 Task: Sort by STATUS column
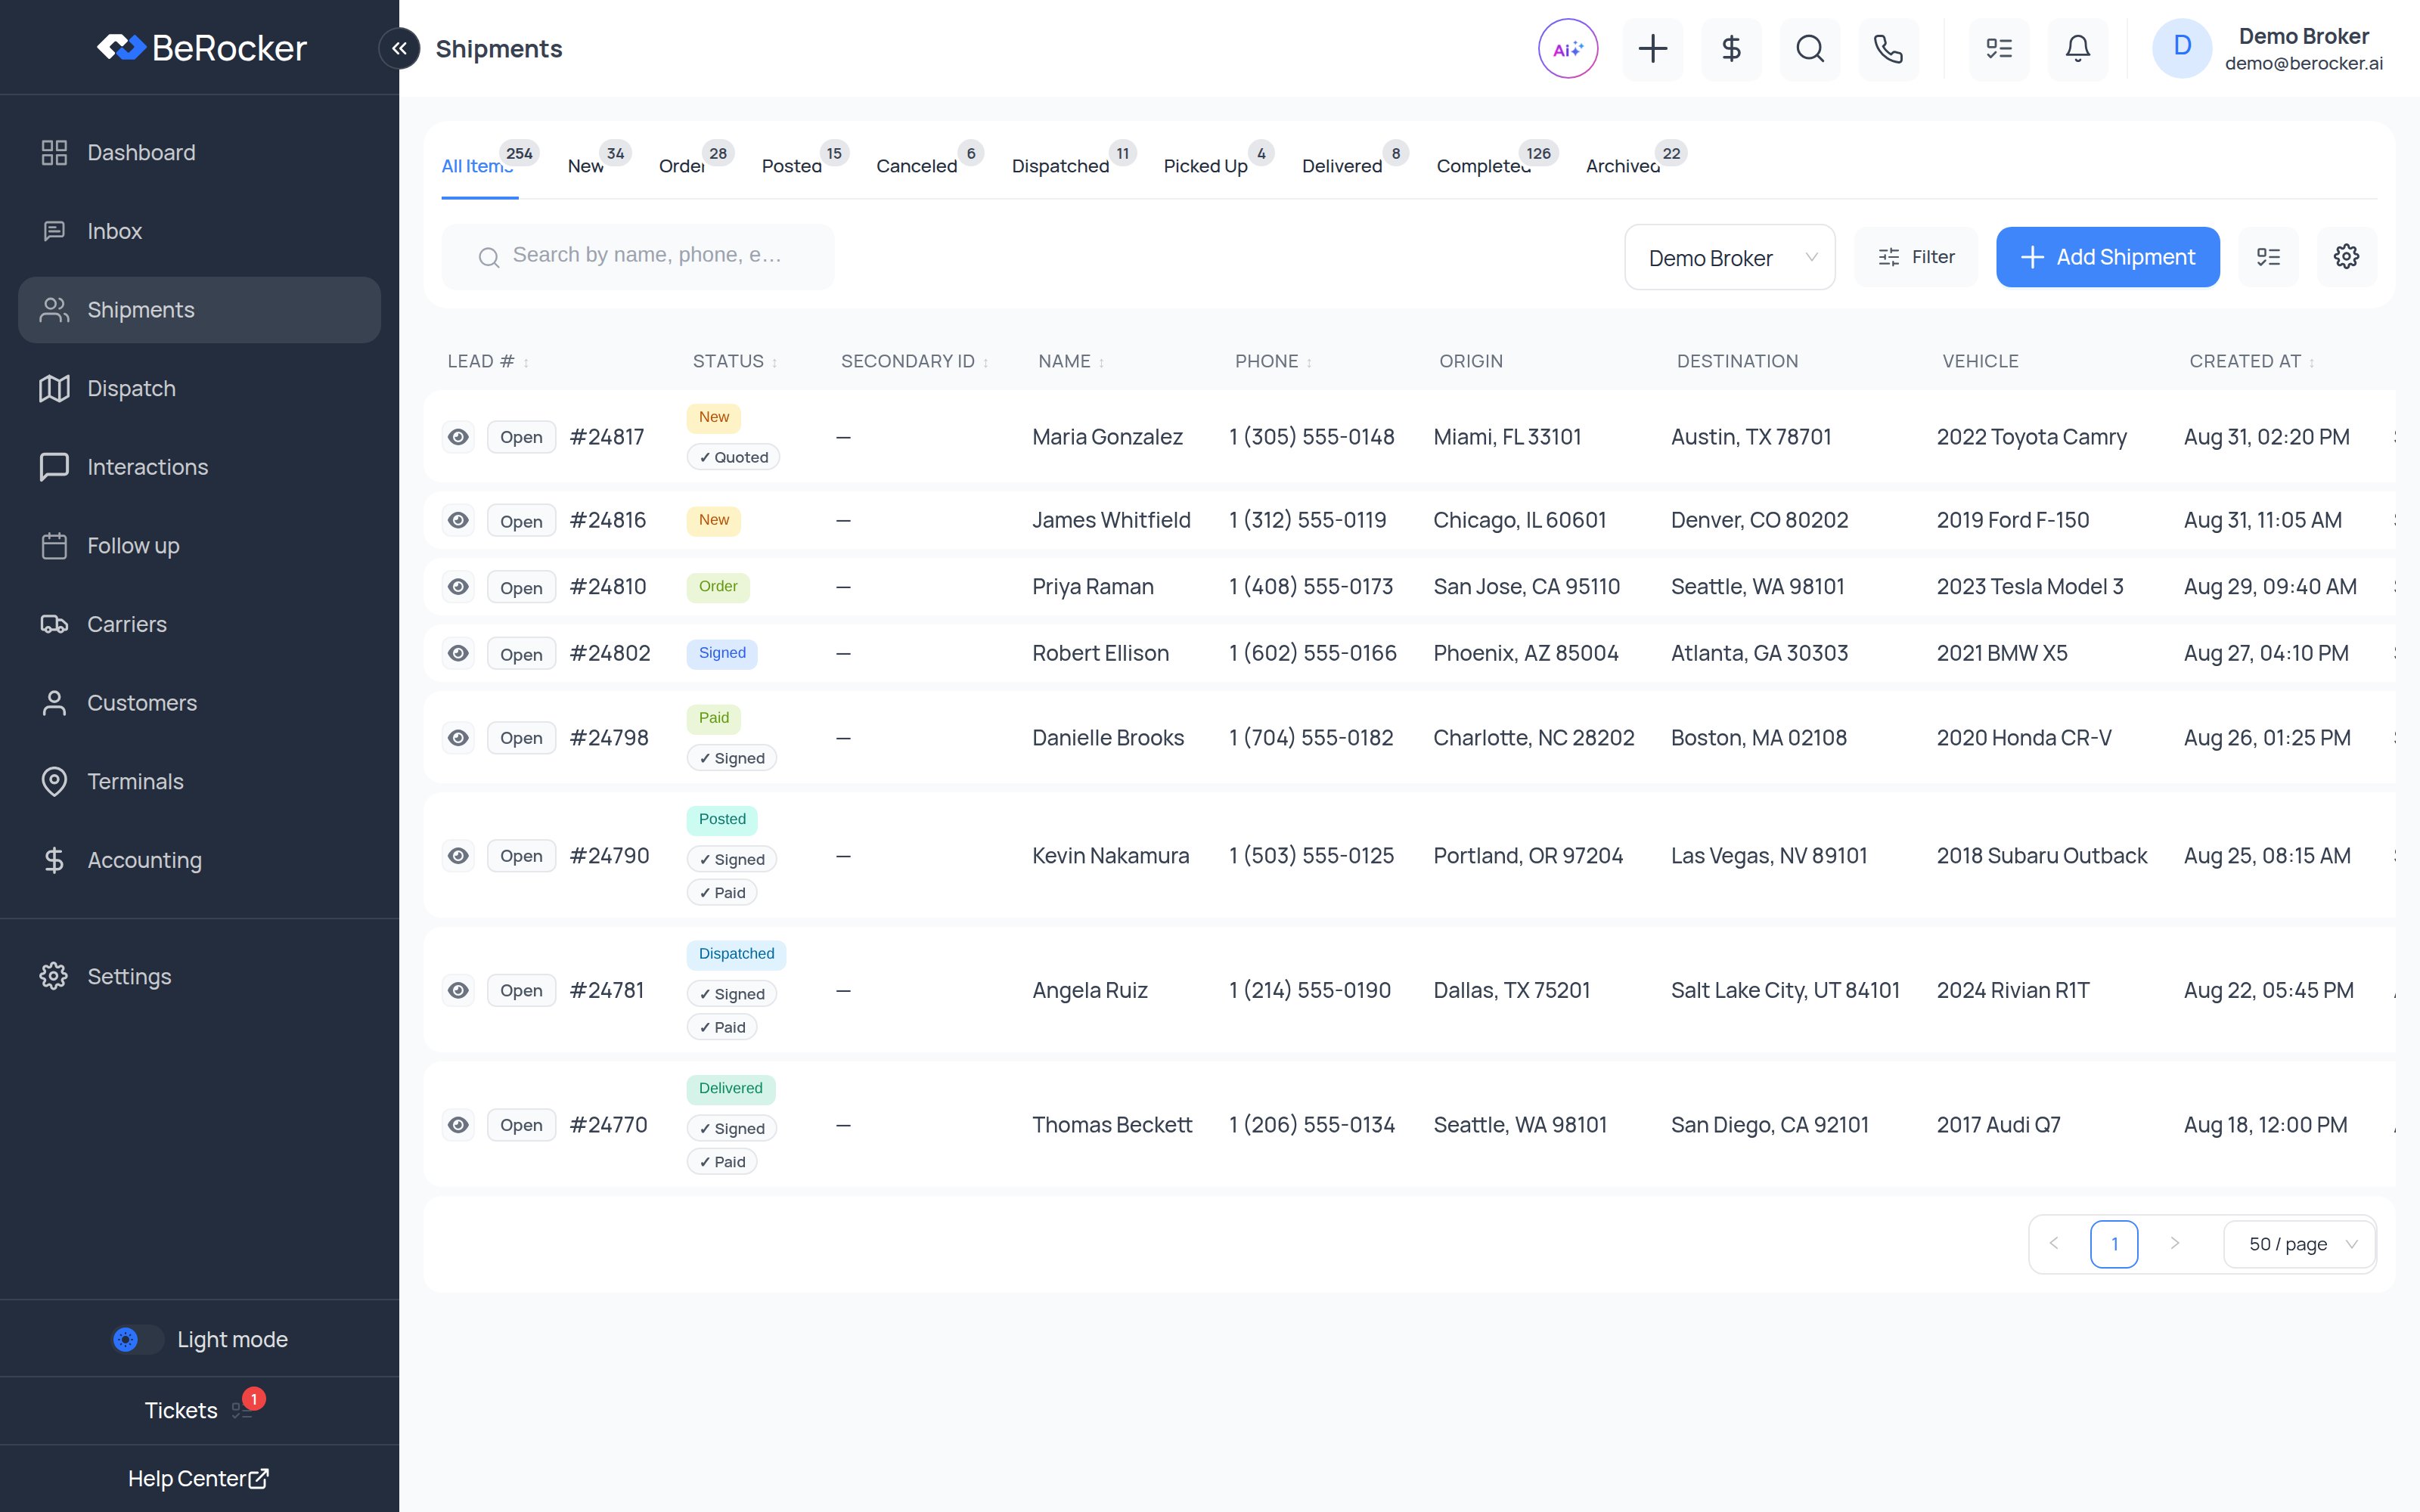(x=735, y=361)
